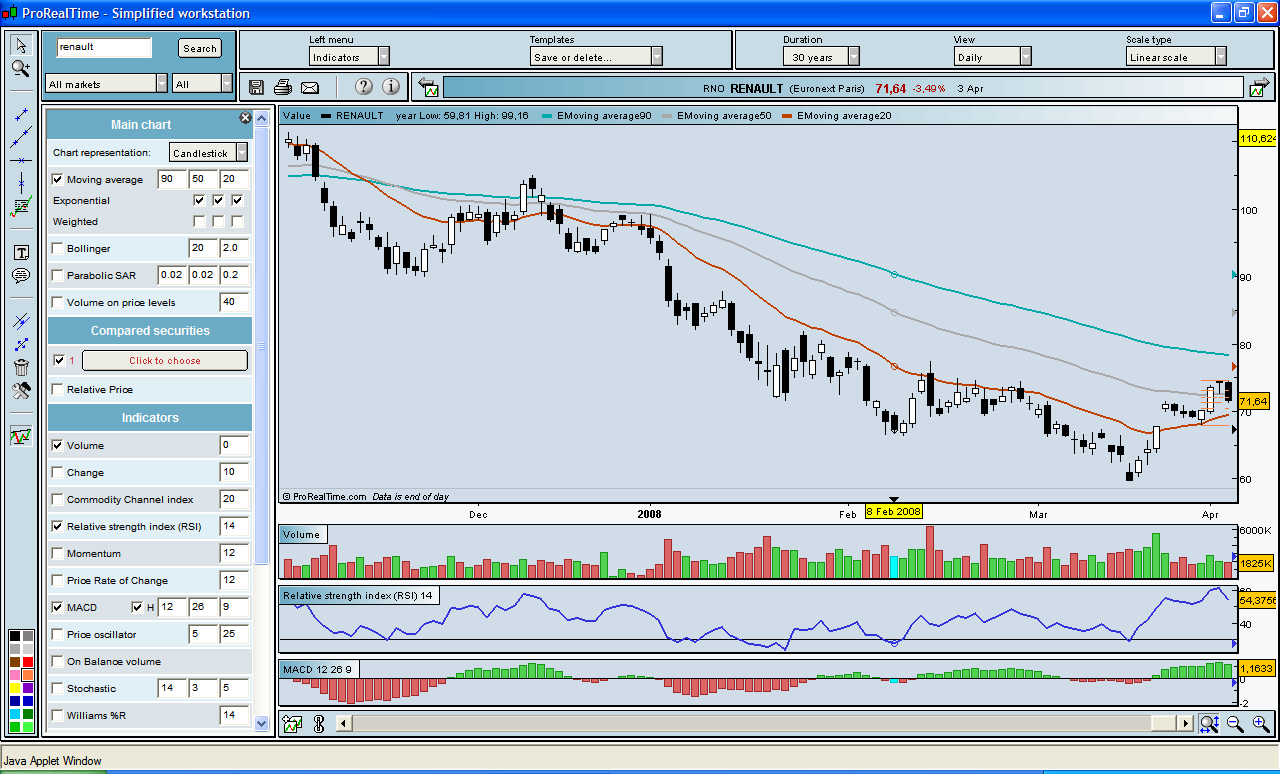Image resolution: width=1280 pixels, height=774 pixels.
Task: Click the EMoving average90 legend label
Action: tap(603, 116)
